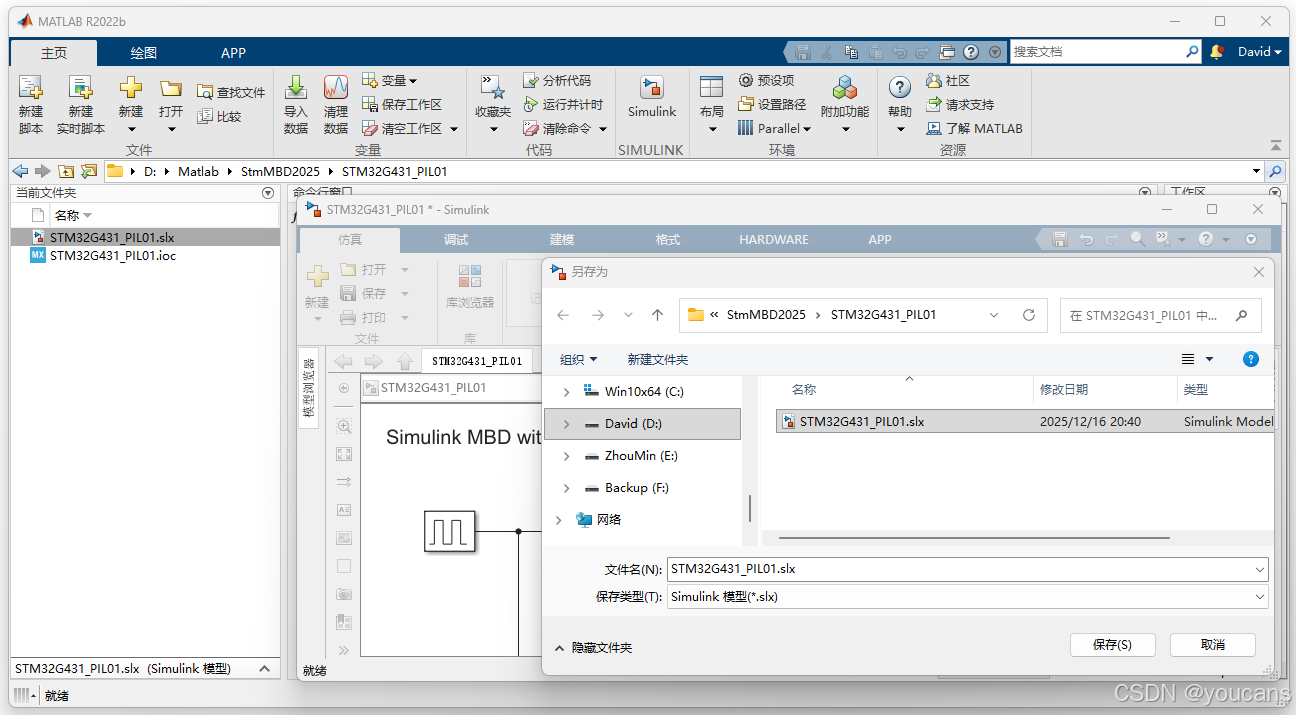The height and width of the screenshot is (715, 1296).
Task: Click the blue help icon in Save As dialog
Action: 1250,359
